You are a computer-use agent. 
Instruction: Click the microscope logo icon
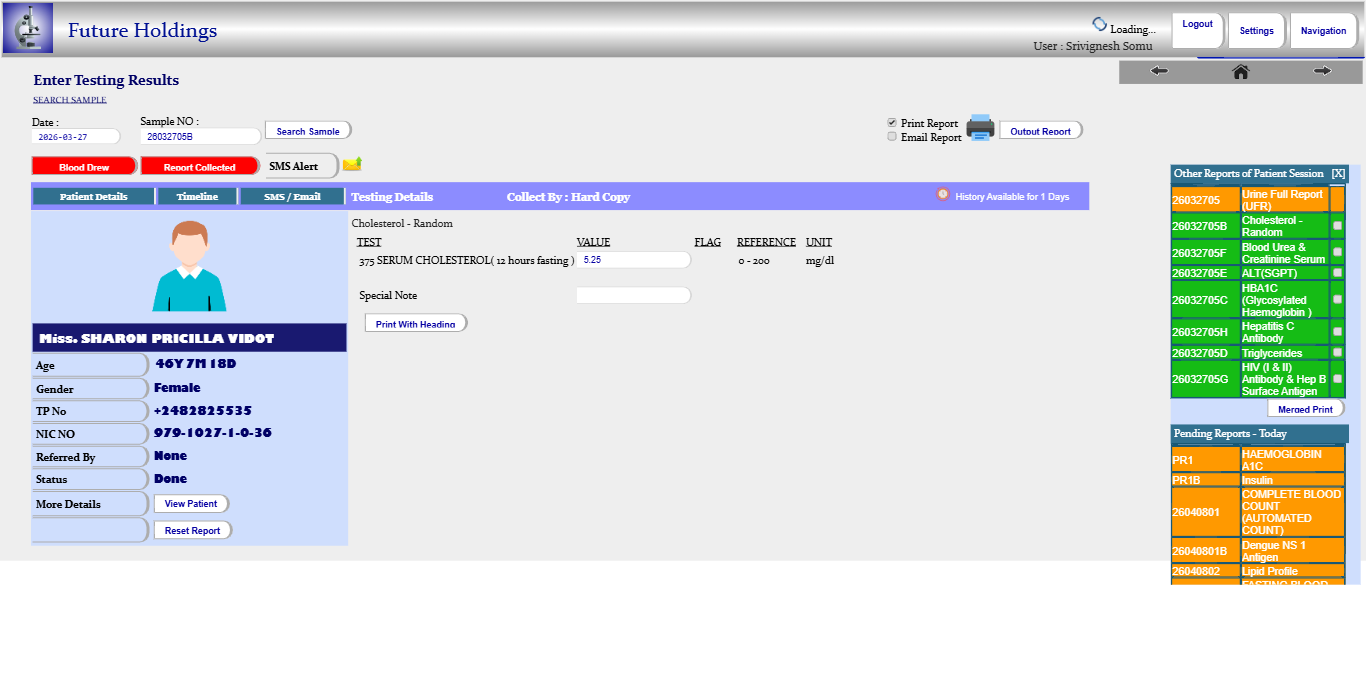coord(28,28)
